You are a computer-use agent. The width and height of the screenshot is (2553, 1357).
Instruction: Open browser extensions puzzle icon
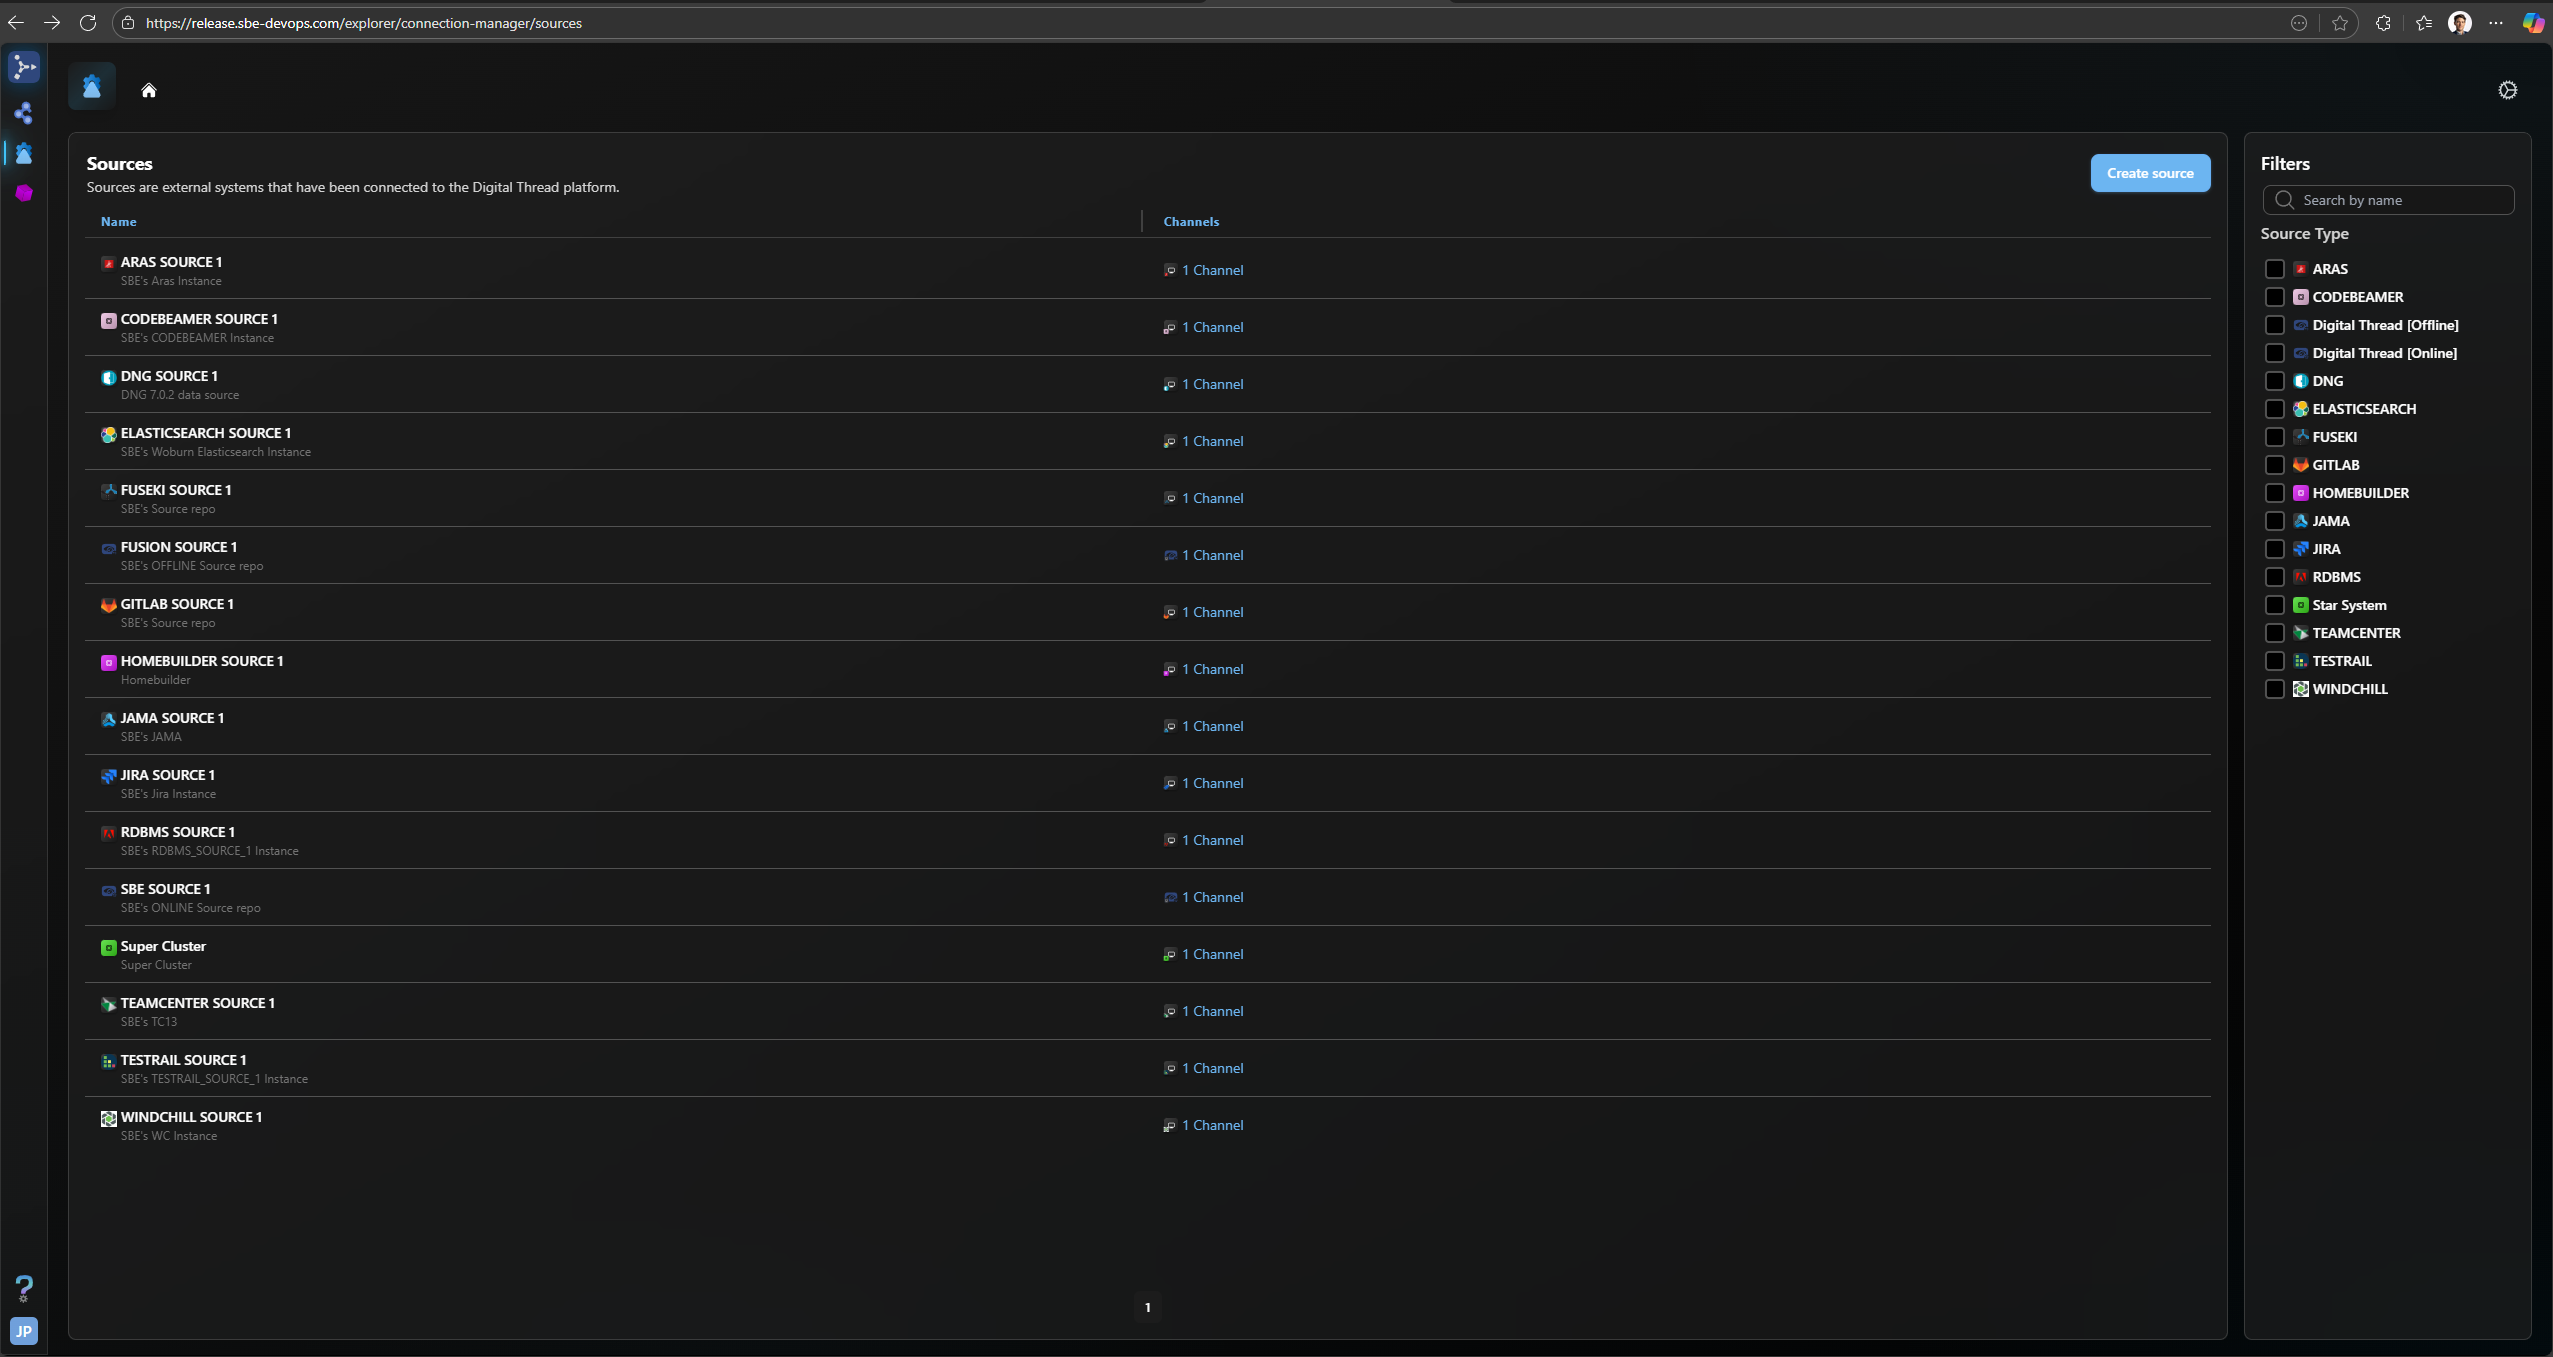(x=2383, y=23)
